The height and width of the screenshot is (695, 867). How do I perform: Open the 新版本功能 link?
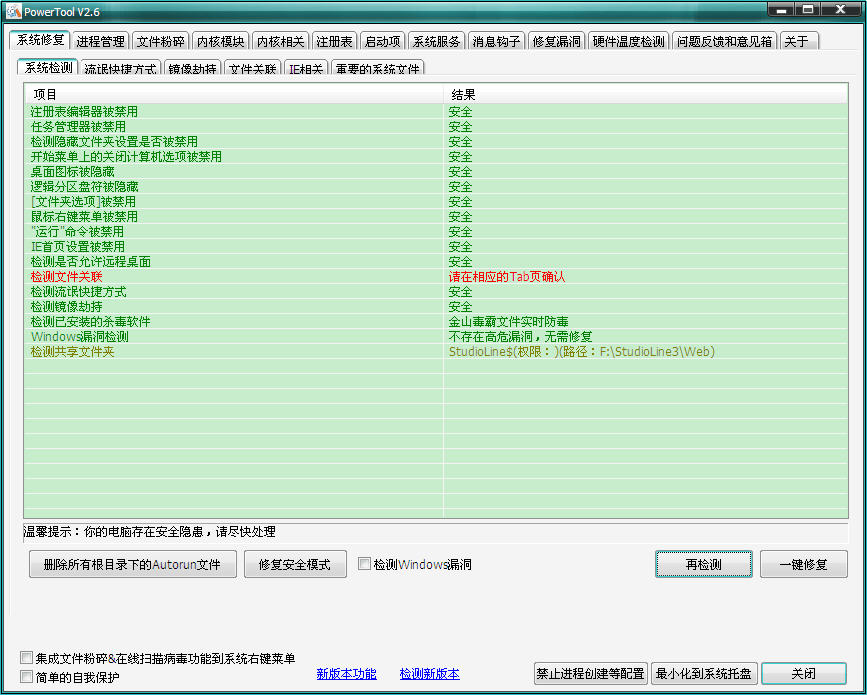pyautogui.click(x=347, y=673)
